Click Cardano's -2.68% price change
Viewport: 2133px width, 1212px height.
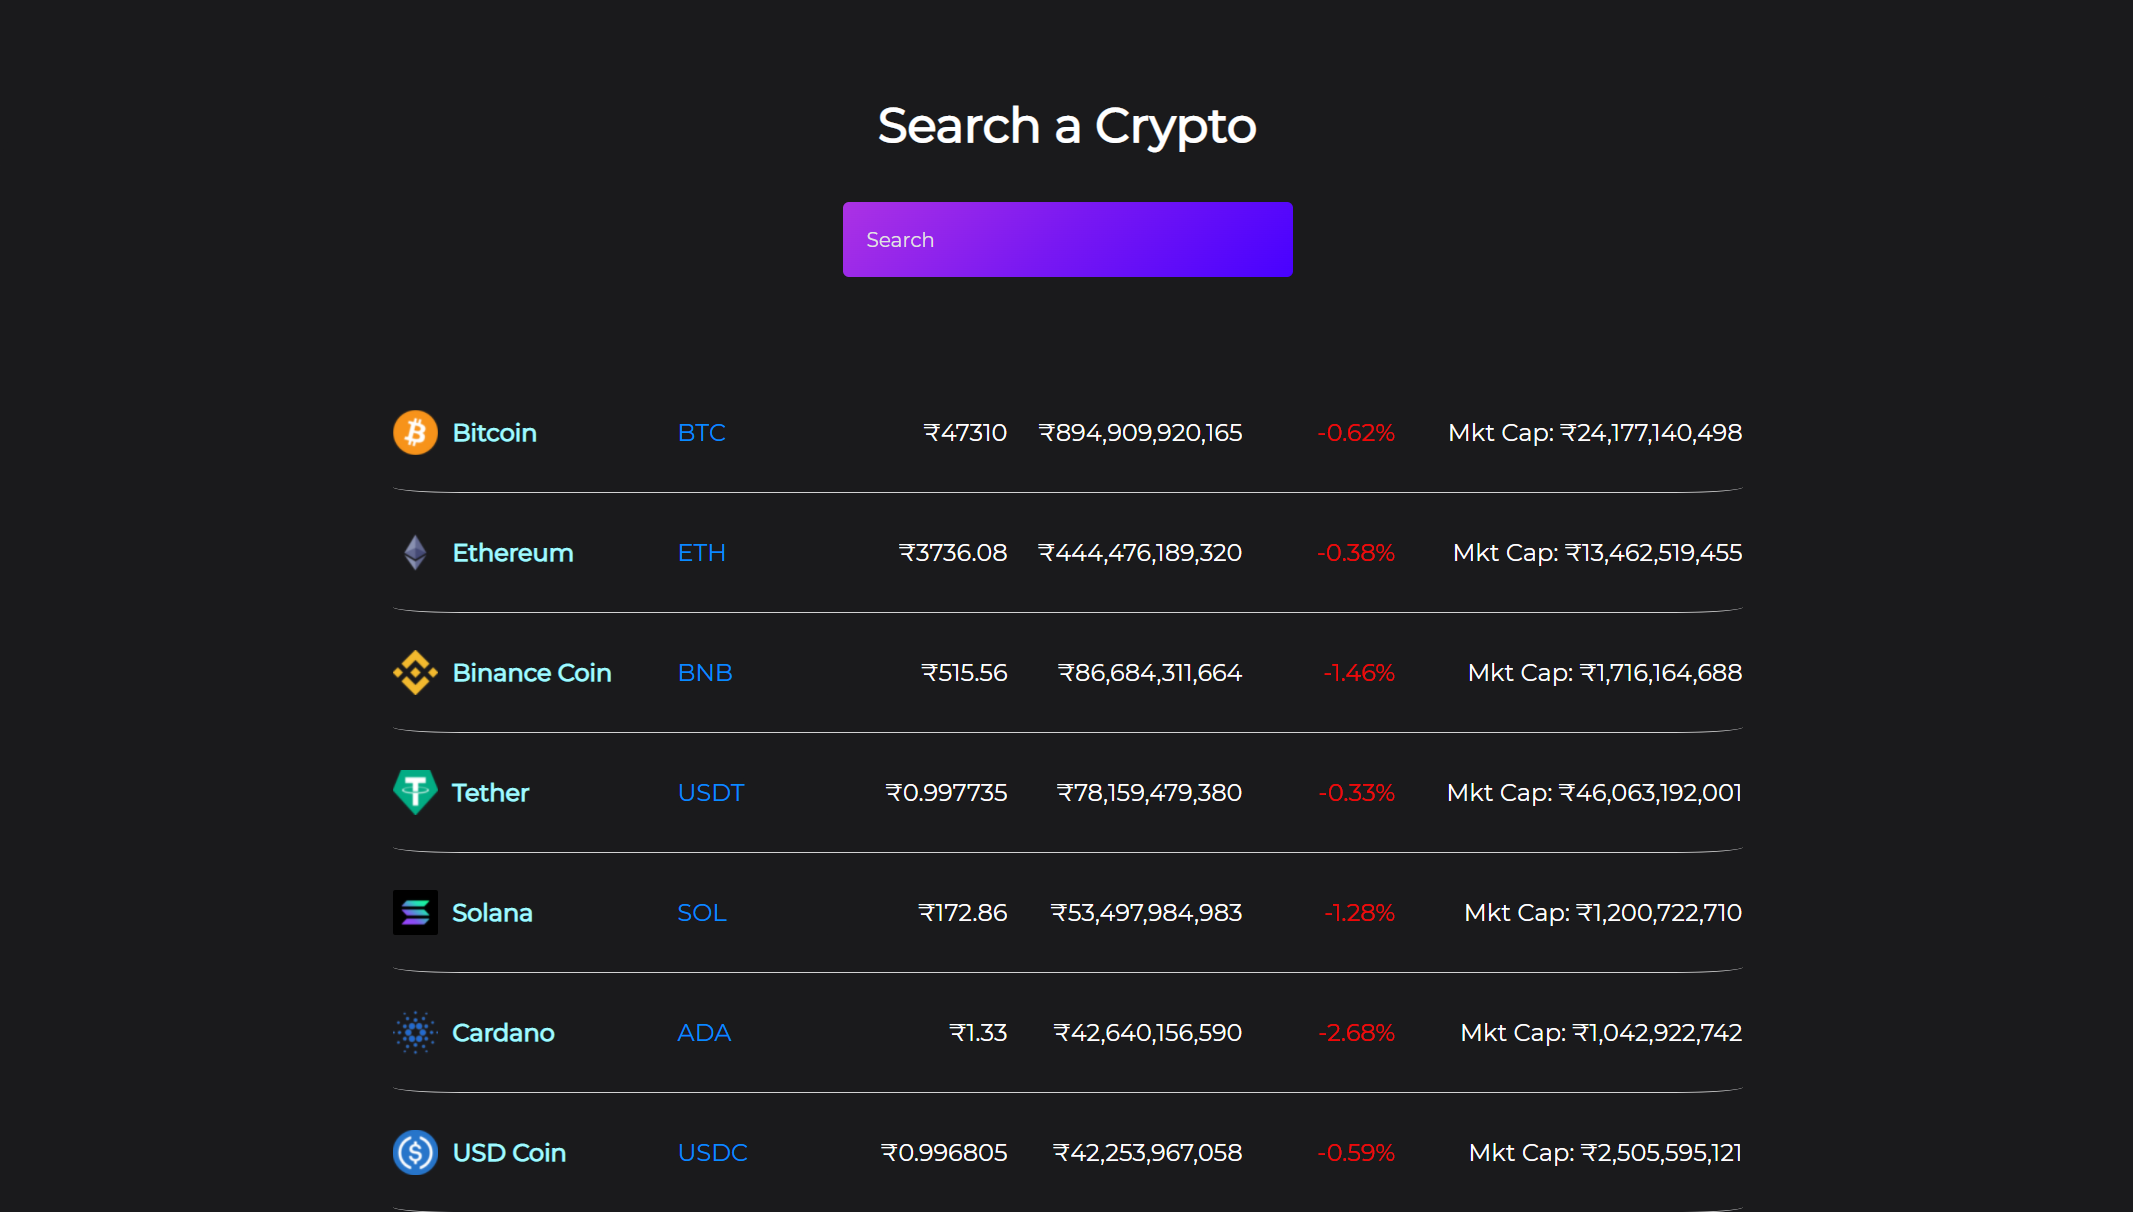click(x=1356, y=1033)
